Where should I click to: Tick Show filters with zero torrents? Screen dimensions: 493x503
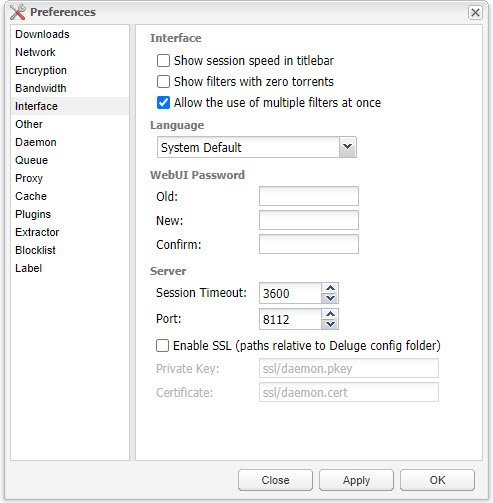(163, 82)
